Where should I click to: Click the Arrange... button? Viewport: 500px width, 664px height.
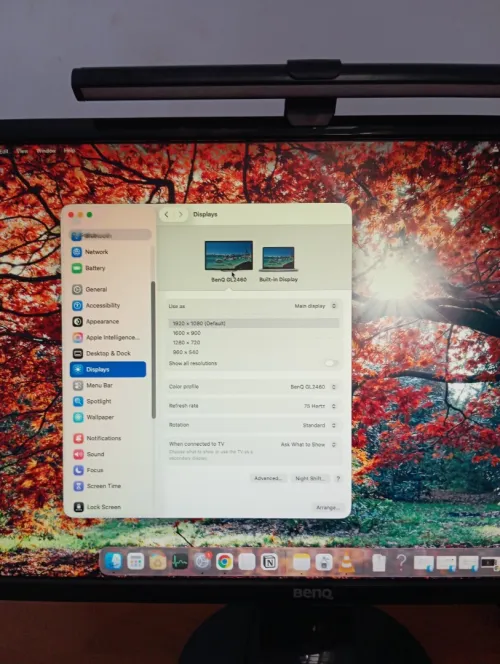click(327, 507)
